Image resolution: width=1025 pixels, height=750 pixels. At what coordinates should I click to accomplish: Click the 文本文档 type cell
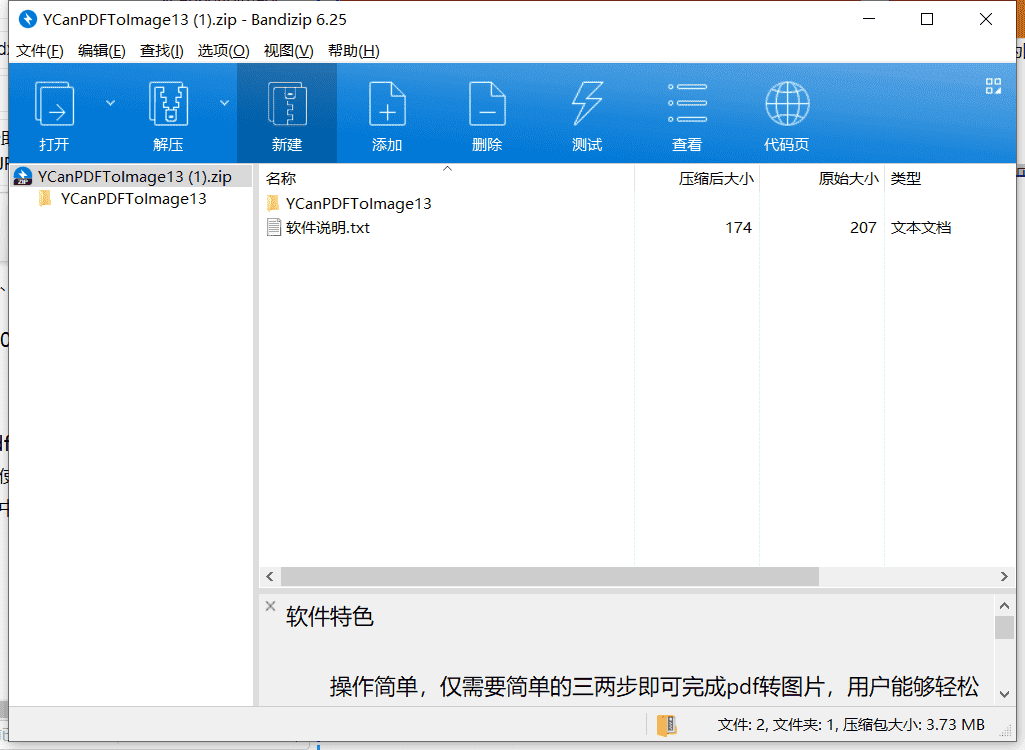coord(920,228)
